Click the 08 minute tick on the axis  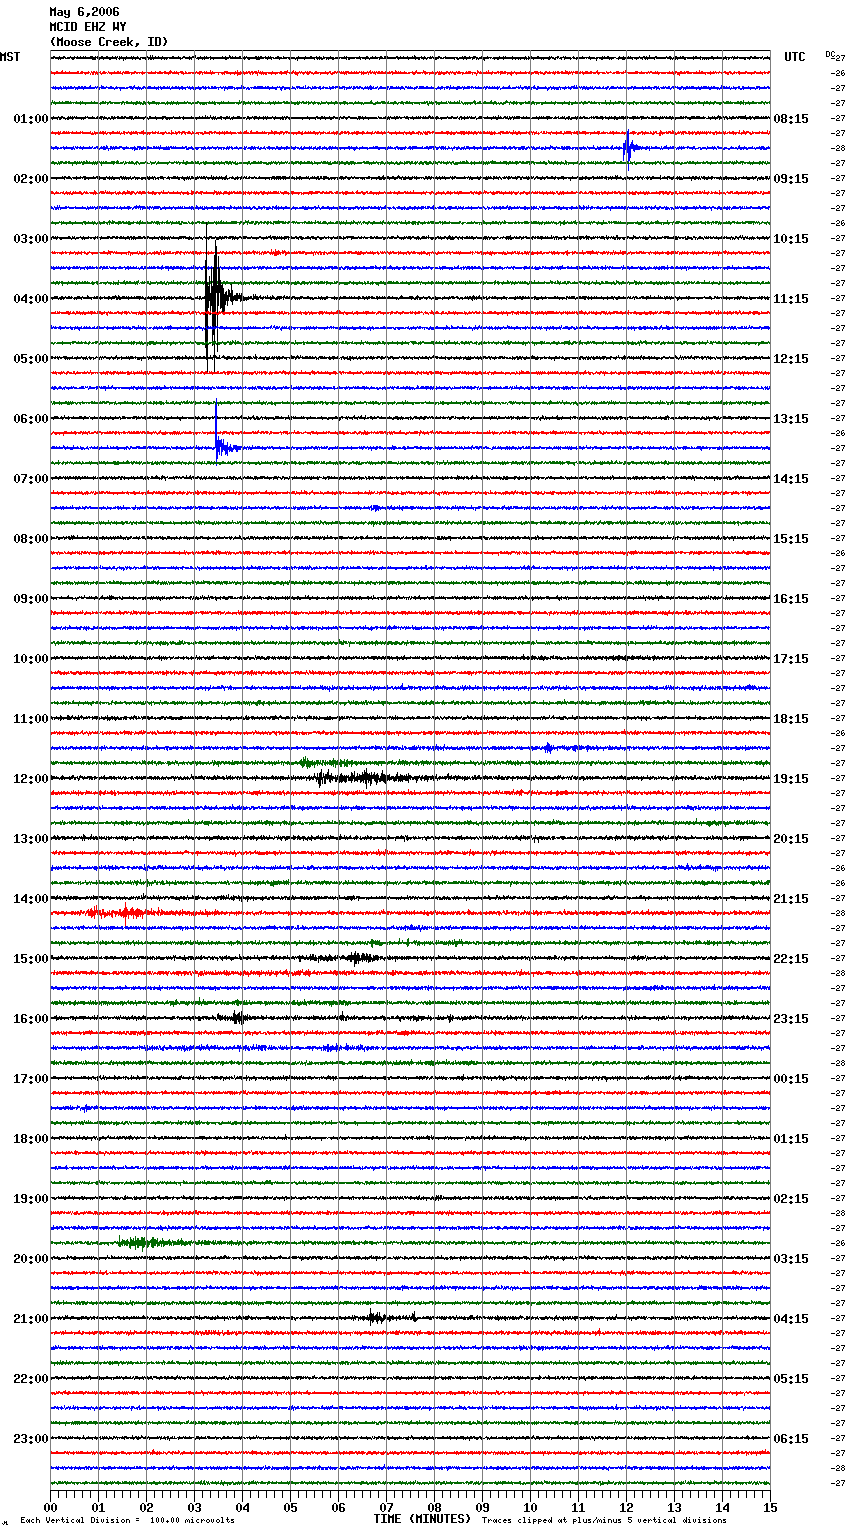click(x=435, y=1507)
